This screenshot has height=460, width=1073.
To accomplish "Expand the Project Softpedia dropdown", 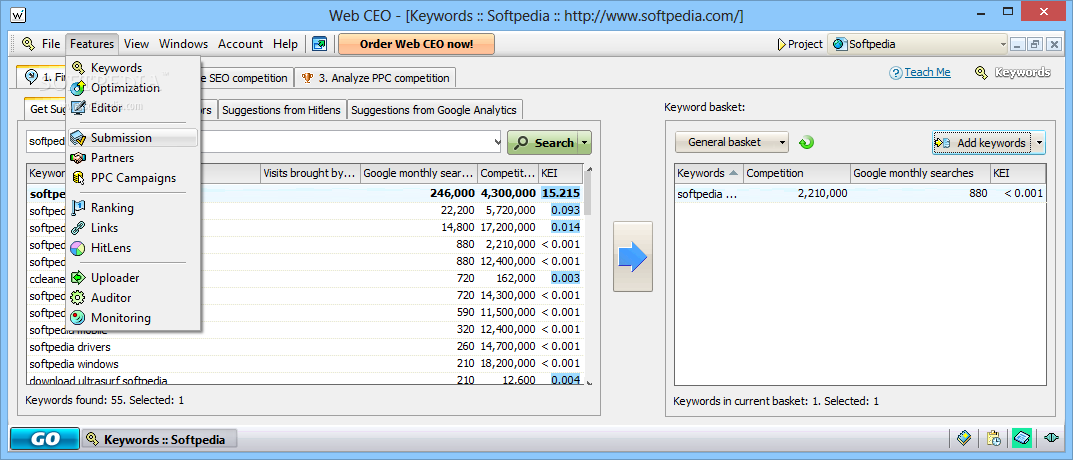I will tap(1003, 44).
